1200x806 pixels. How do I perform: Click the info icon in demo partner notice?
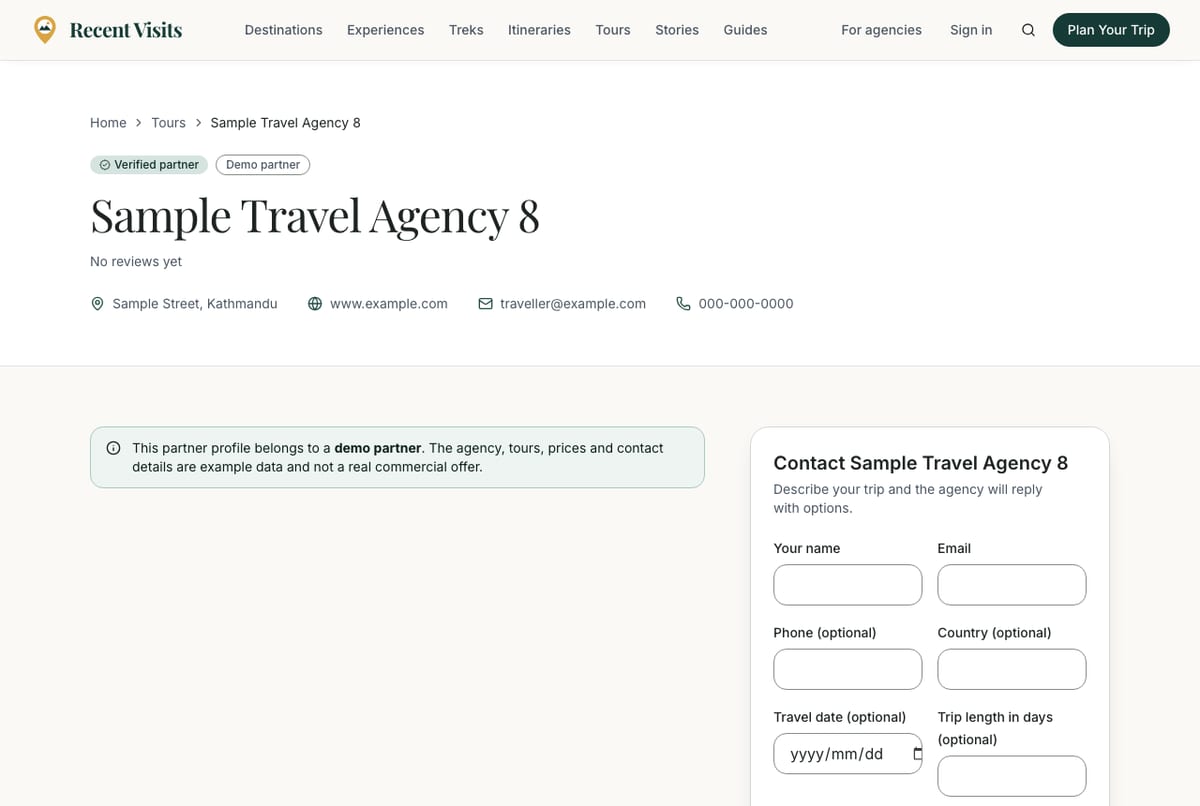[114, 448]
